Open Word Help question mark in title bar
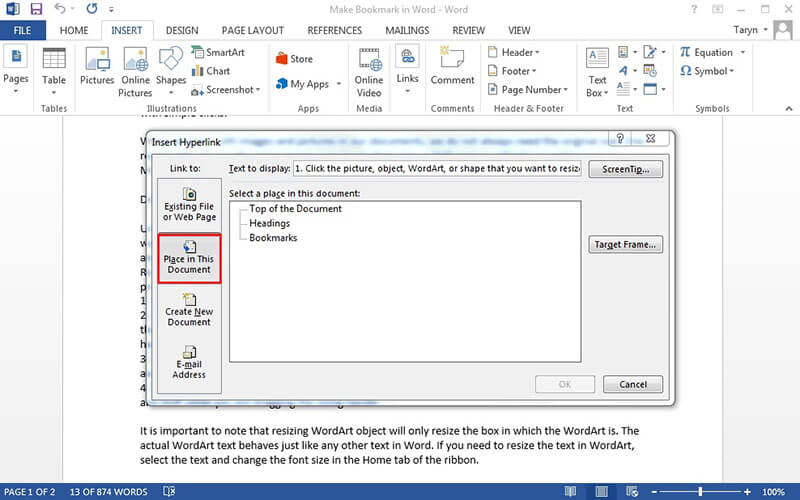Viewport: 800px width, 500px height. point(693,9)
